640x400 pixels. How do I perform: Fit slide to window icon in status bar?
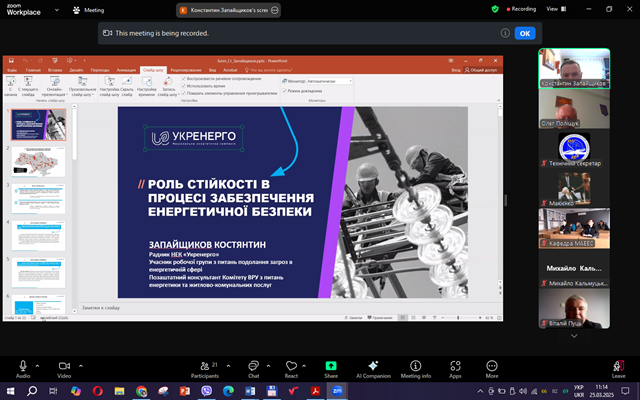coord(499,318)
